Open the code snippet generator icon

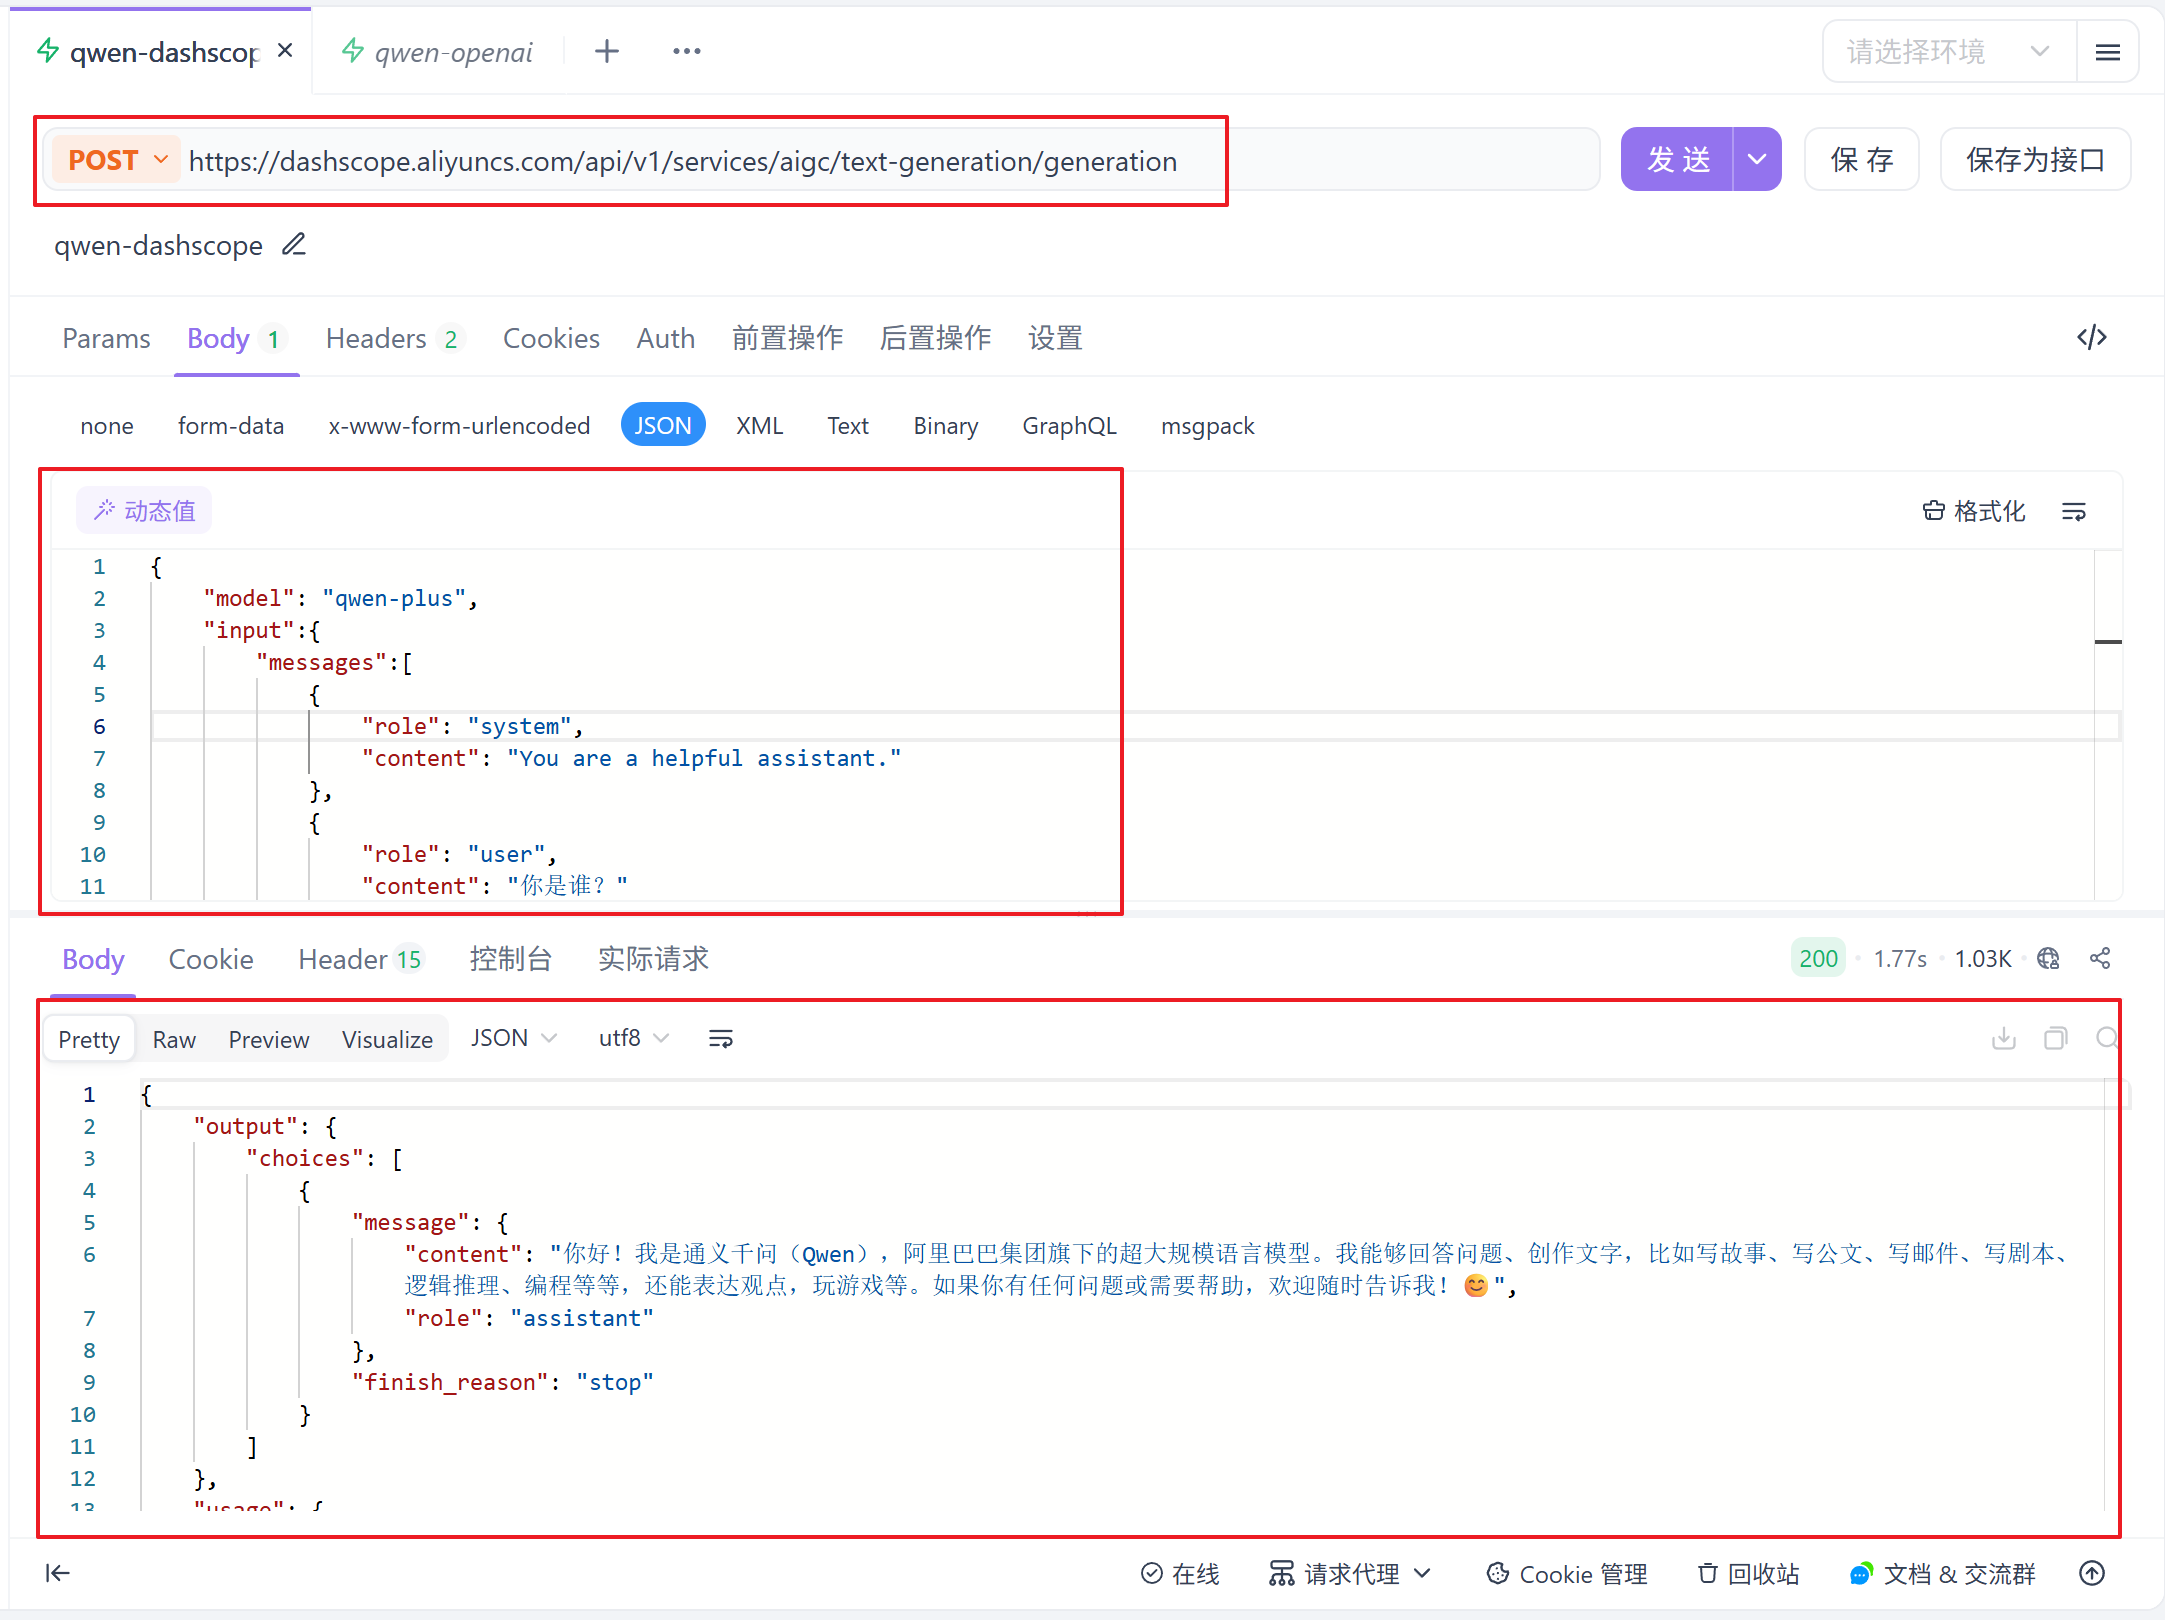tap(2091, 338)
